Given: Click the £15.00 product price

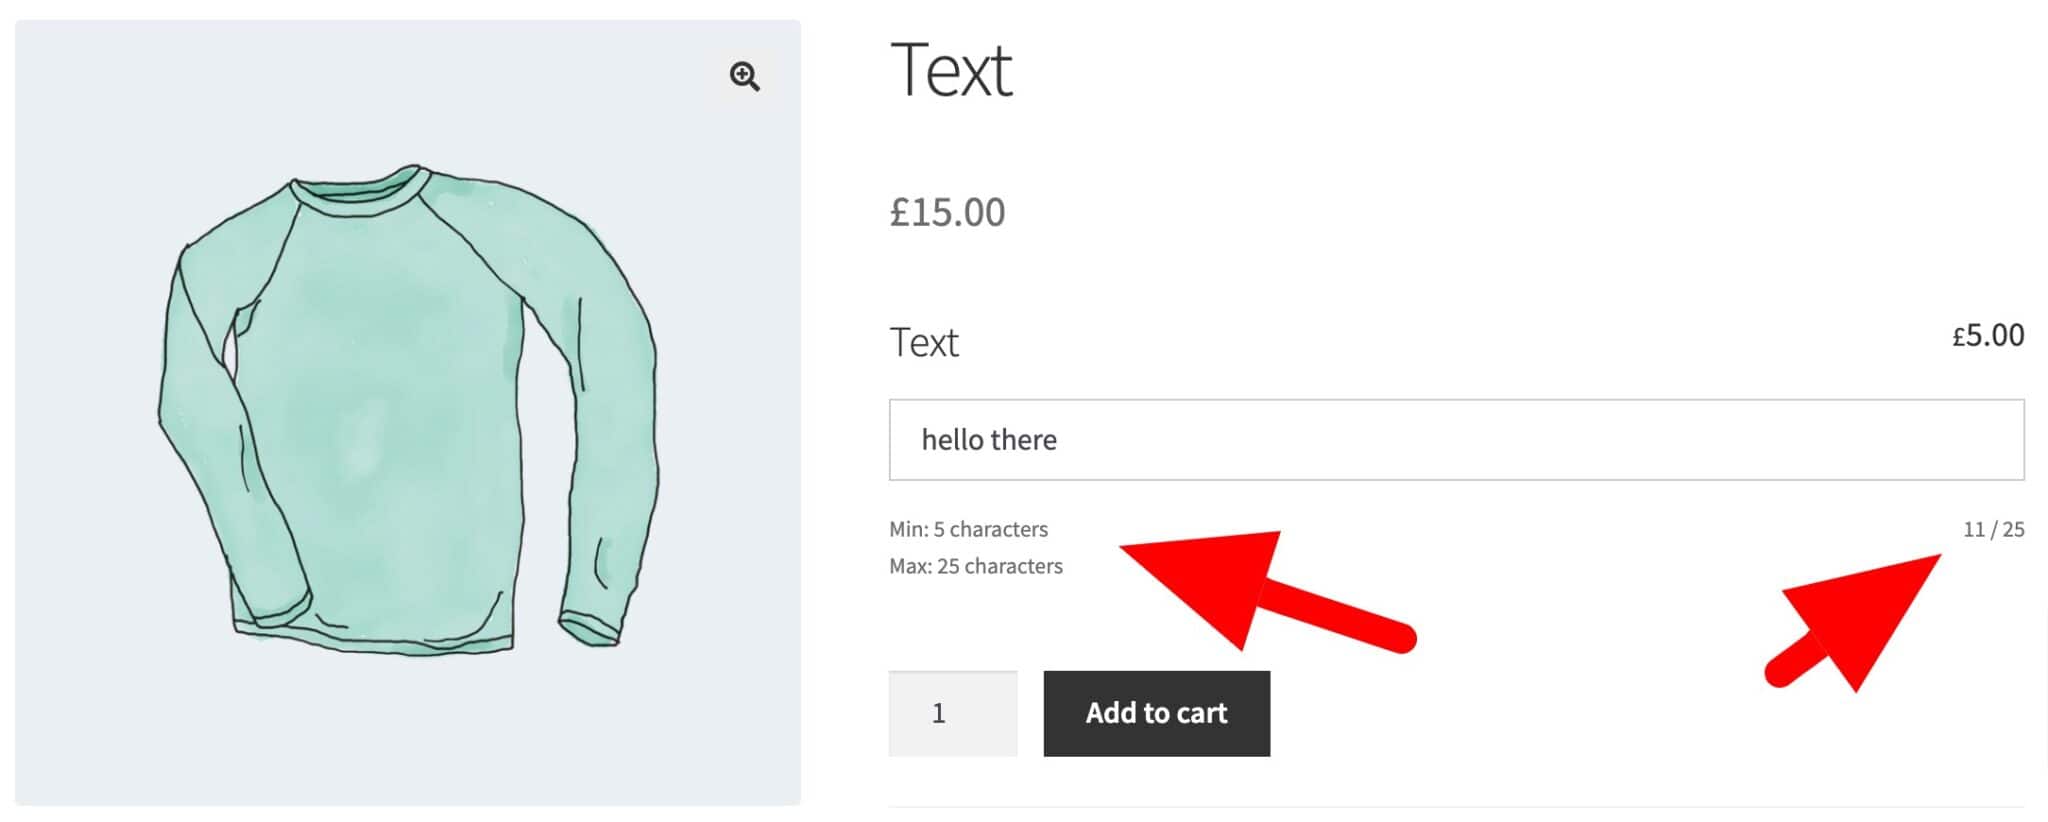Looking at the screenshot, I should coord(946,211).
